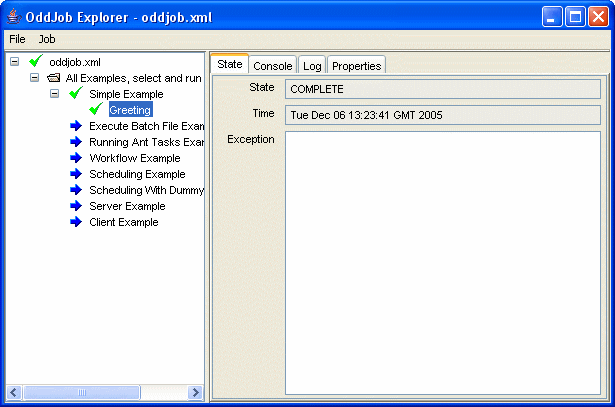Click blue arrow icon beside Scheduling Example
The width and height of the screenshot is (615, 407).
(x=76, y=174)
